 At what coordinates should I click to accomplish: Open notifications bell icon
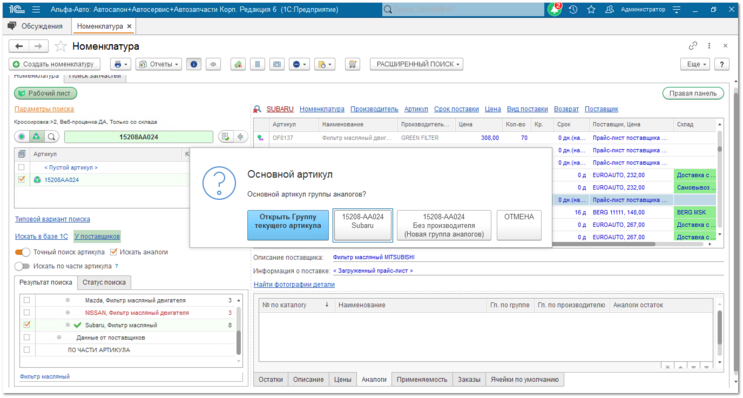554,9
